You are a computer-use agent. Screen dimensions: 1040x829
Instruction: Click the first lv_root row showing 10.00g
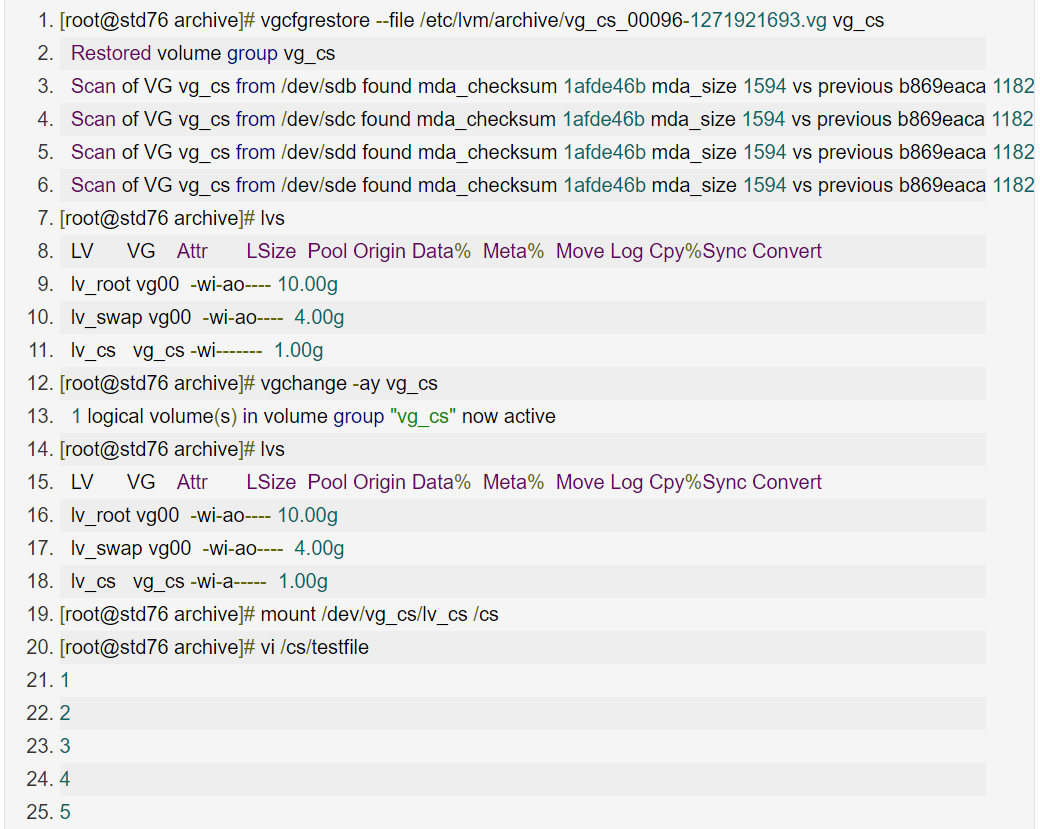[204, 284]
